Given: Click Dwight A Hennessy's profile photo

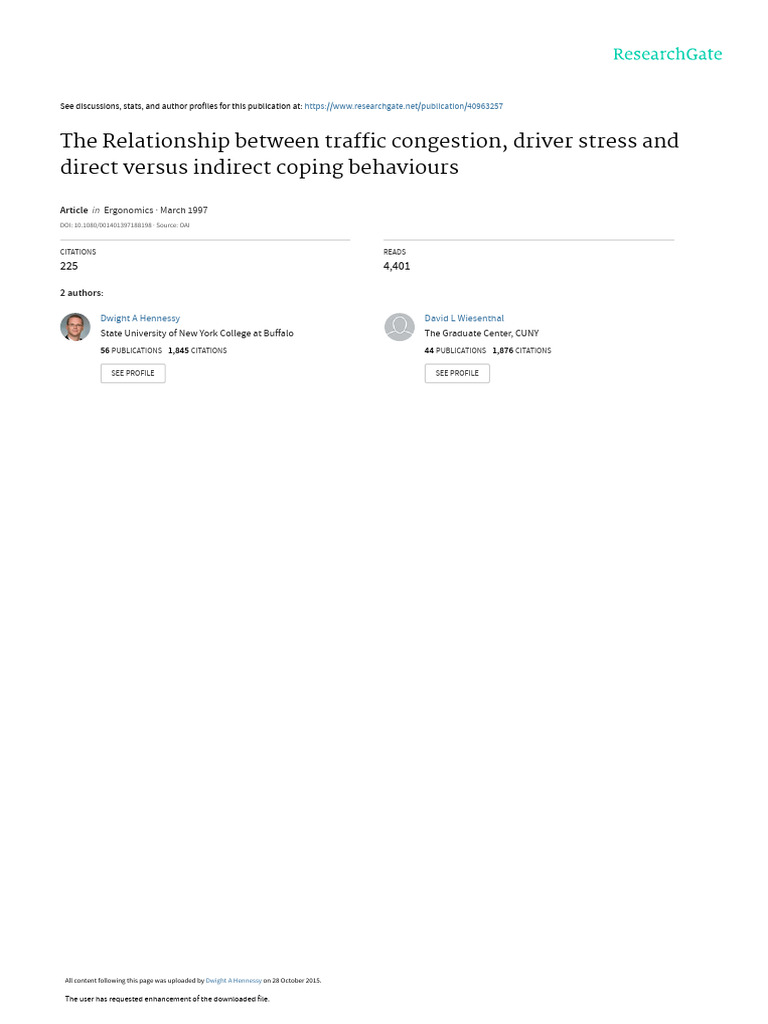Looking at the screenshot, I should pyautogui.click(x=75, y=327).
